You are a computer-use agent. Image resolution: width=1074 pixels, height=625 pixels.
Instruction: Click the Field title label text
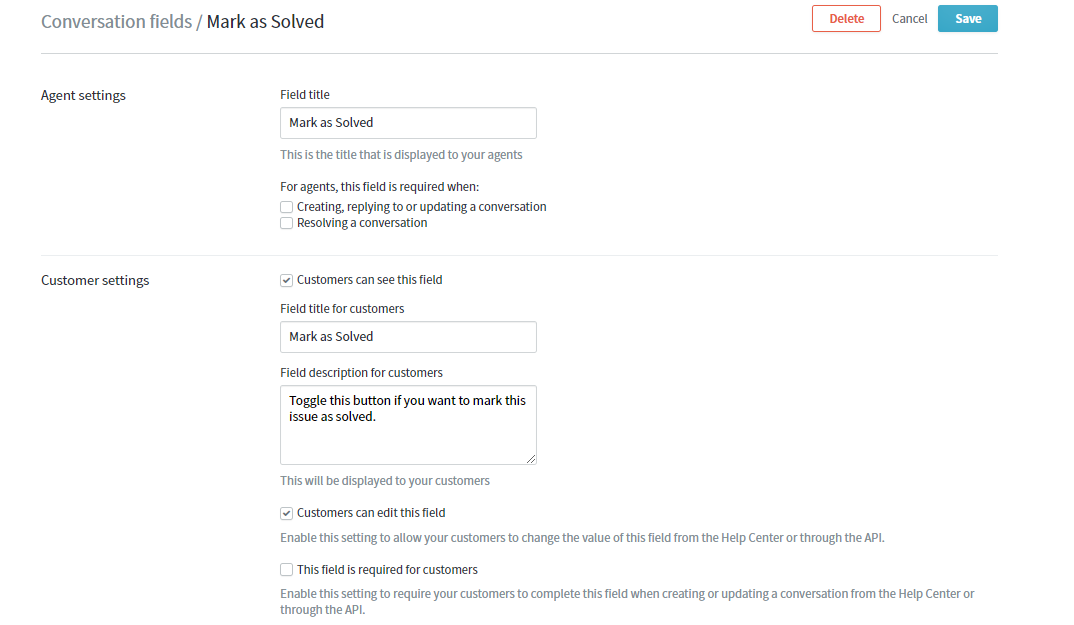[305, 95]
